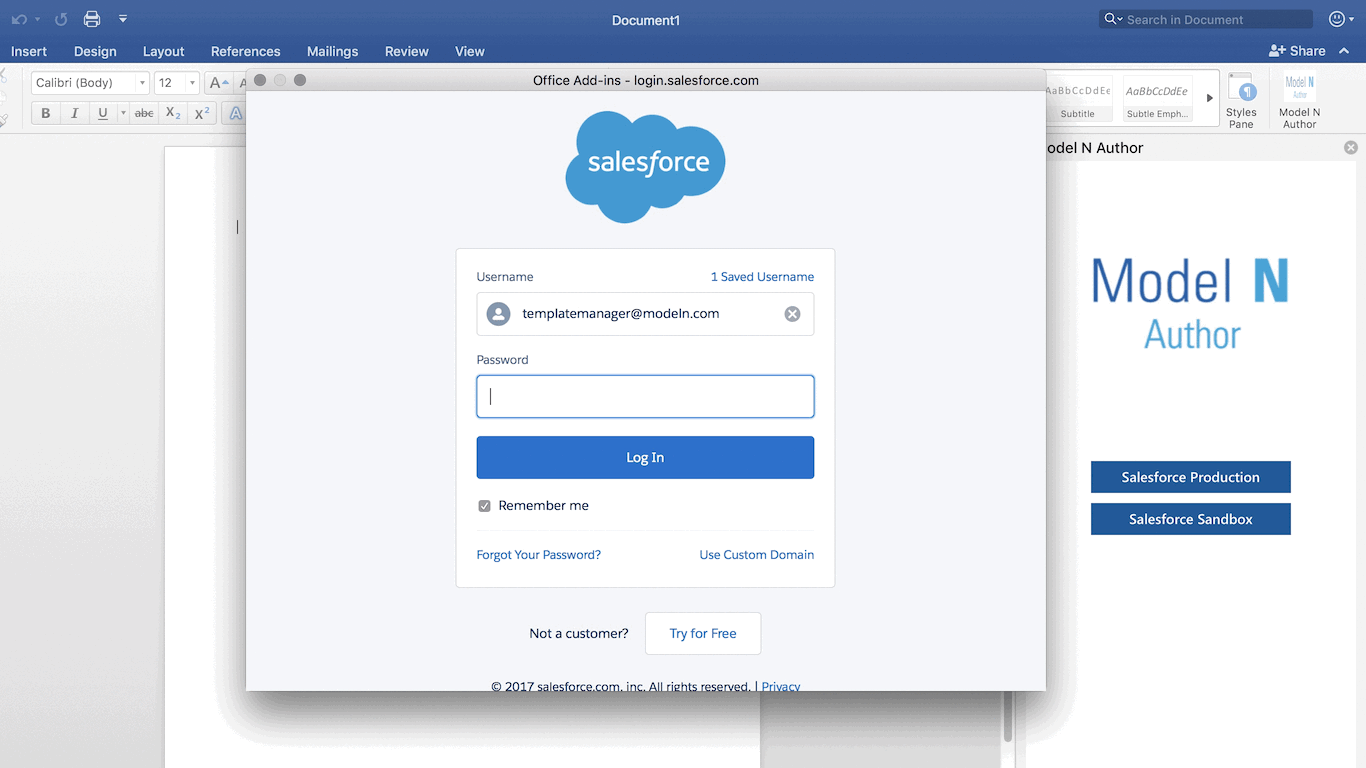Toggle the Remember me checkbox
Viewport: 1366px width, 768px height.
(484, 506)
